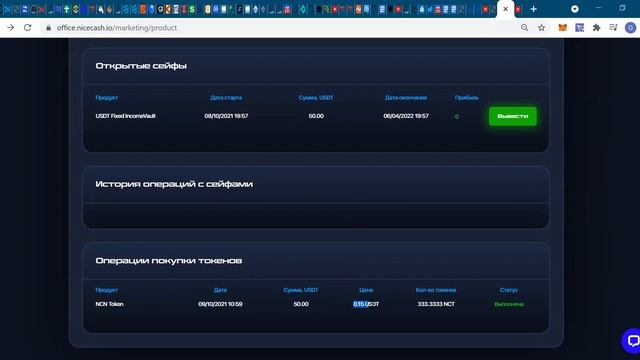The image size is (640, 360).
Task: Click the Цена column header
Action: (x=366, y=290)
